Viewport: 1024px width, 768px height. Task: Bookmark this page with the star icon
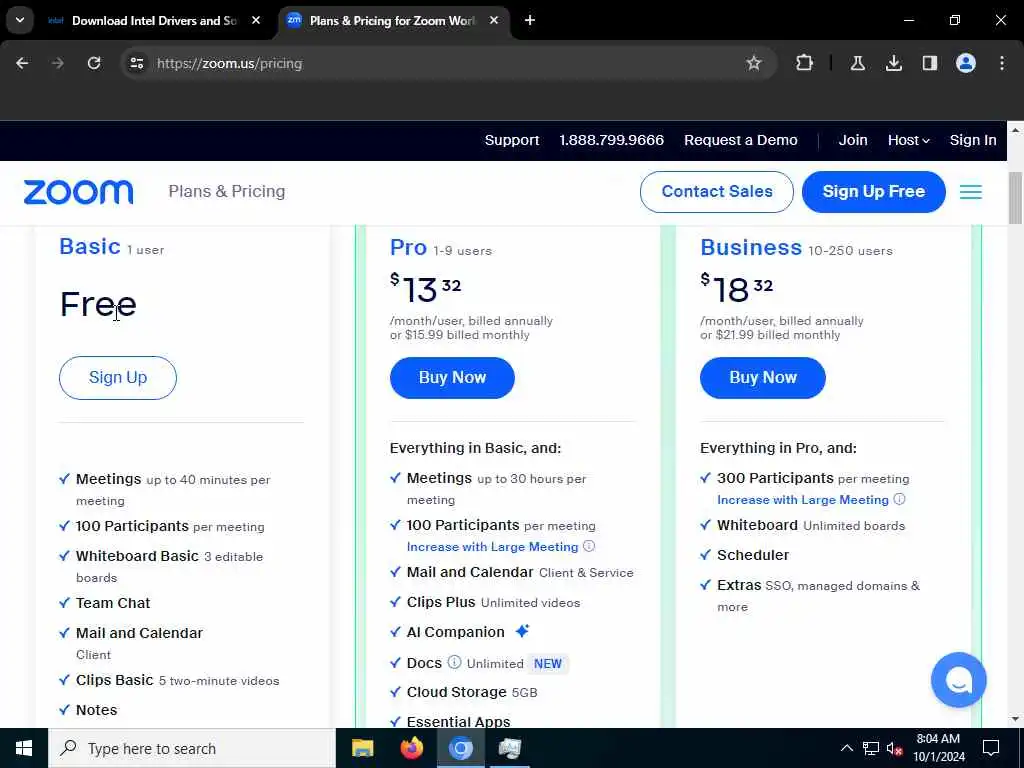click(754, 63)
